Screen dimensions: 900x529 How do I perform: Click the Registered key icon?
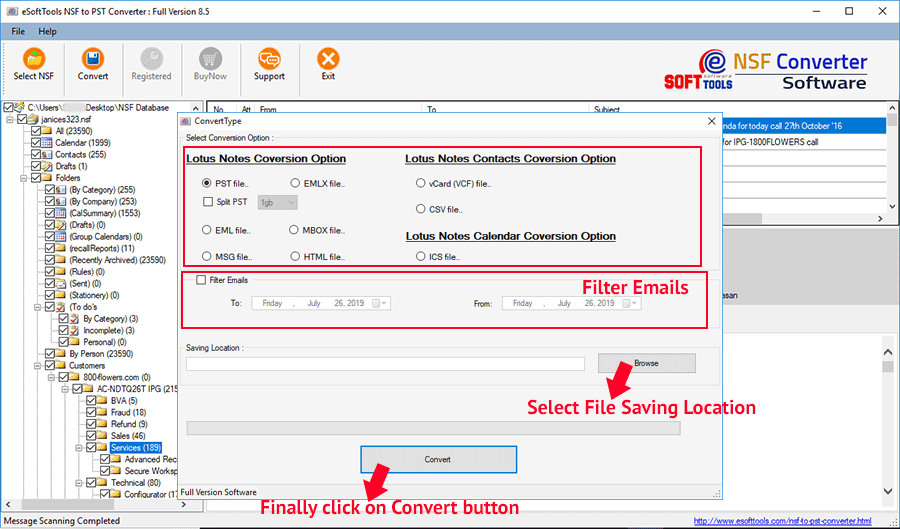[x=152, y=59]
